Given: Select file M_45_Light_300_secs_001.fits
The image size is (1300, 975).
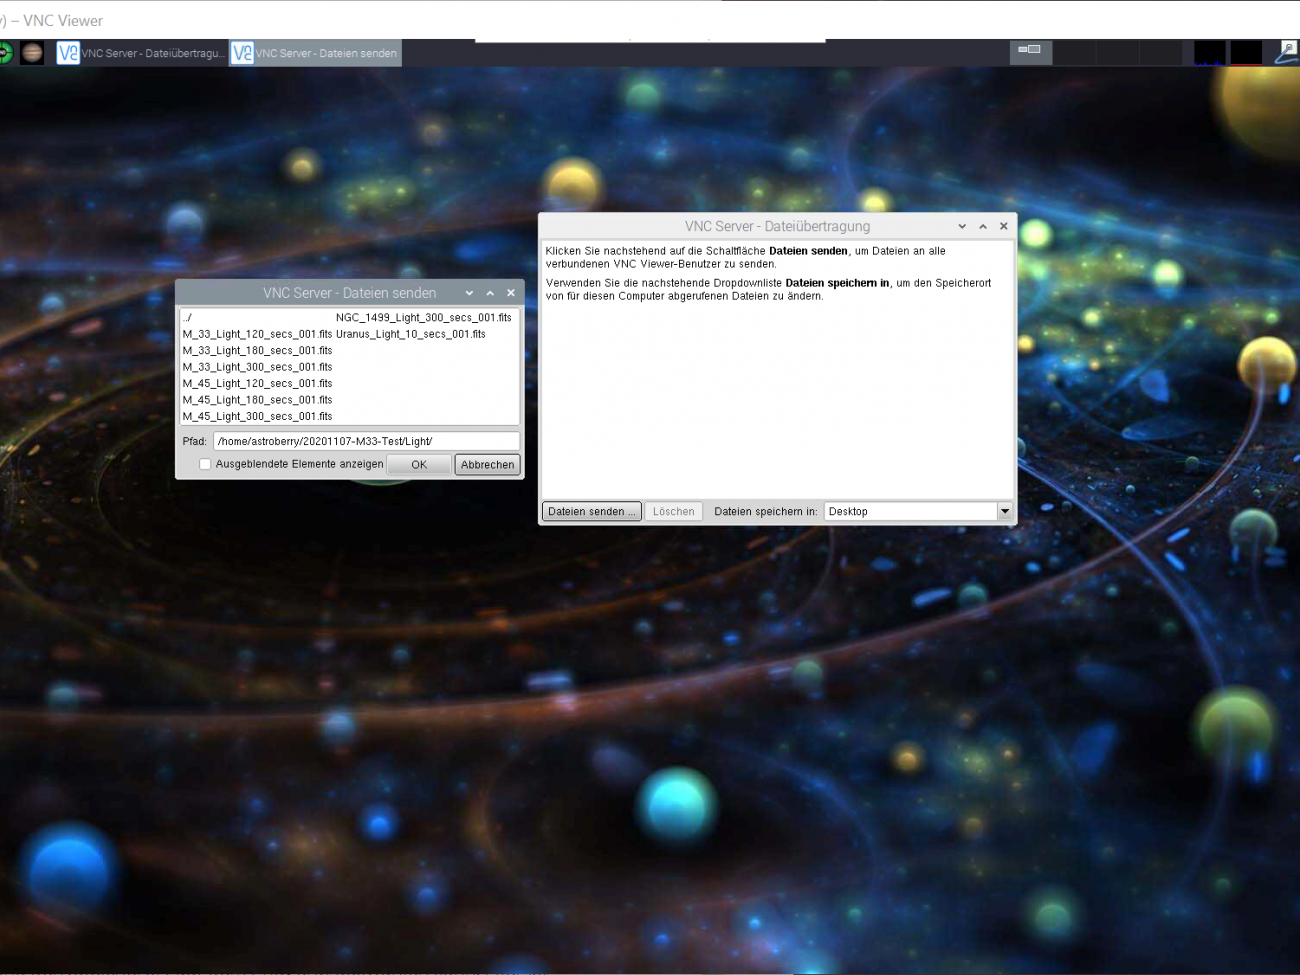Looking at the screenshot, I should 257,416.
